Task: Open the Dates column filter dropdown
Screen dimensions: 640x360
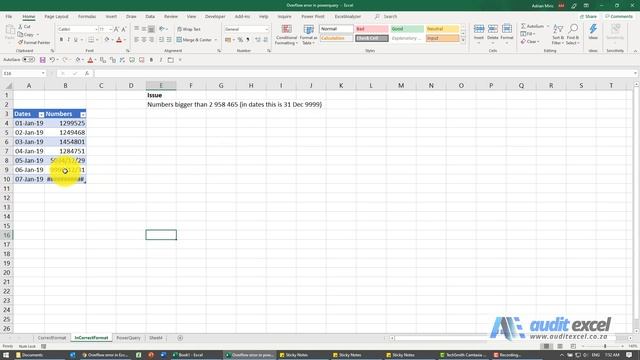Action: (x=41, y=114)
